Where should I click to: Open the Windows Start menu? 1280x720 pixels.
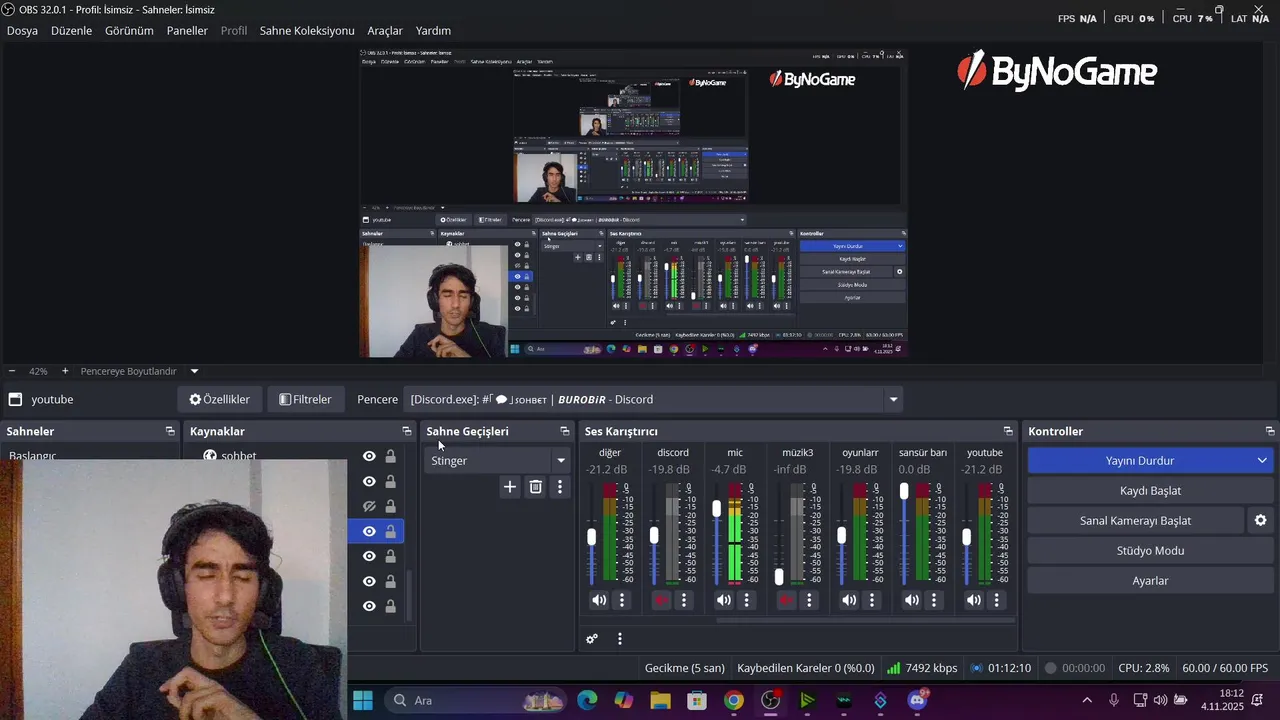coord(363,700)
